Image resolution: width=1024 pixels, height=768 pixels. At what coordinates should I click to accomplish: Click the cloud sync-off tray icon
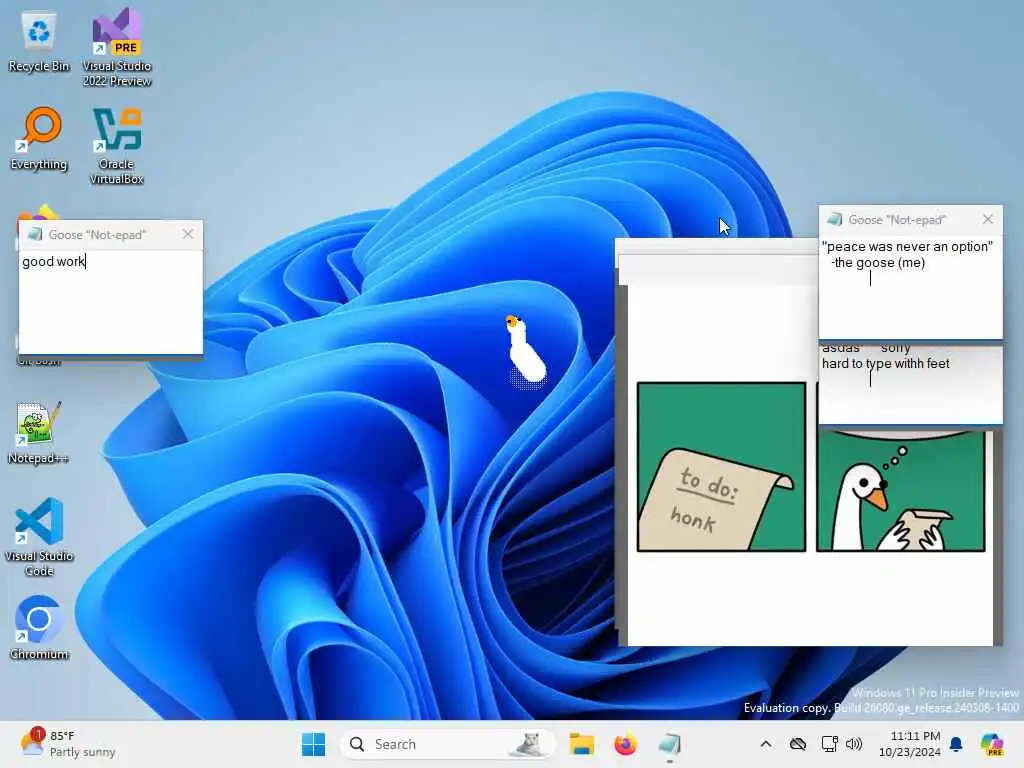pos(797,744)
